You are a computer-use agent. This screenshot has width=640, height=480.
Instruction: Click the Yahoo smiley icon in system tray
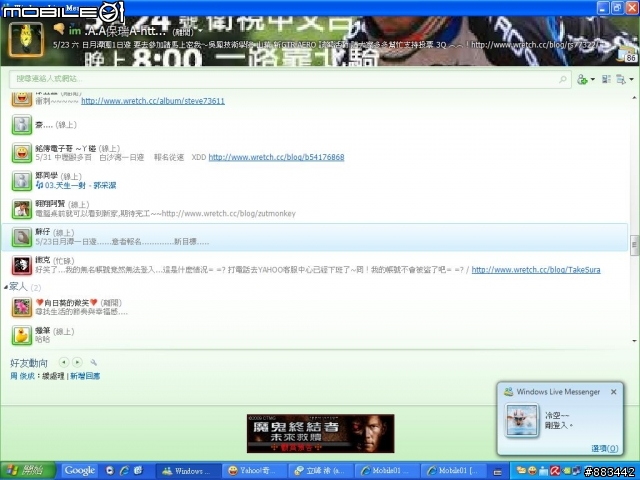(x=532, y=471)
